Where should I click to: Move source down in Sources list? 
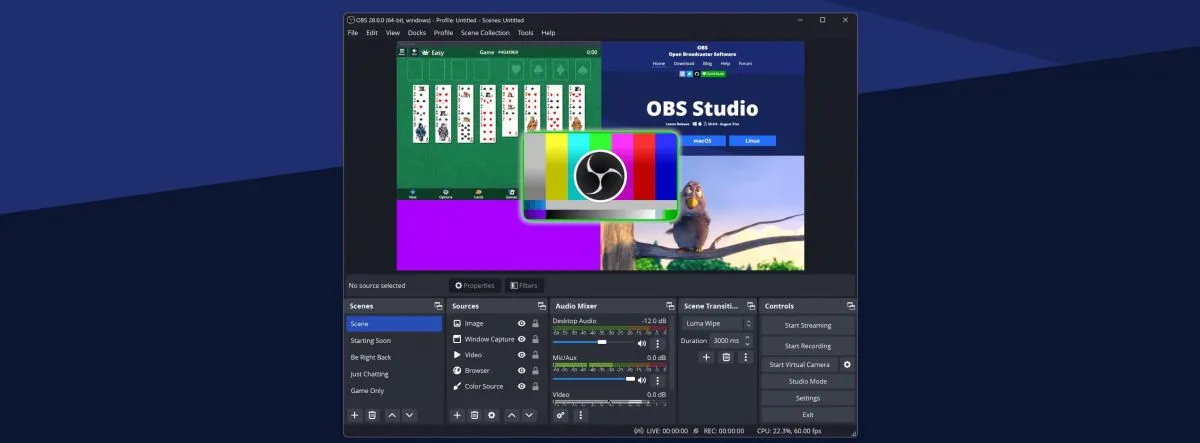tap(528, 414)
